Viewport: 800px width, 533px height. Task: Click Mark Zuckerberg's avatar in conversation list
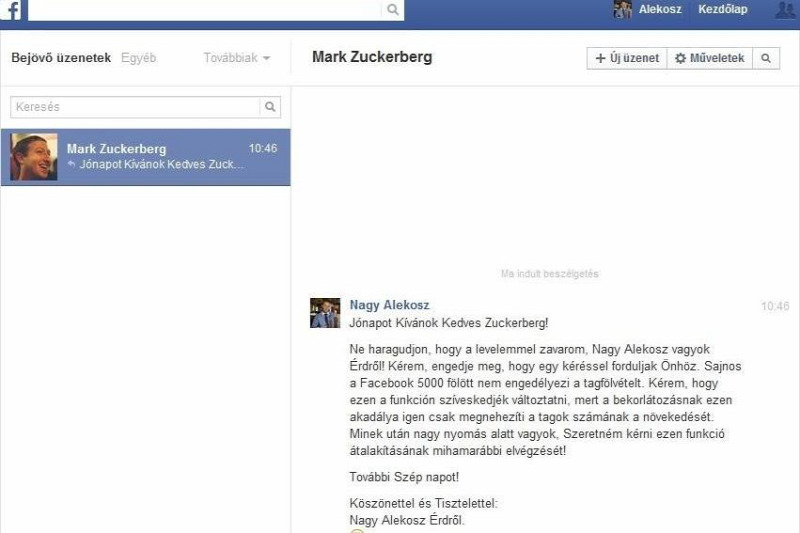(x=34, y=157)
